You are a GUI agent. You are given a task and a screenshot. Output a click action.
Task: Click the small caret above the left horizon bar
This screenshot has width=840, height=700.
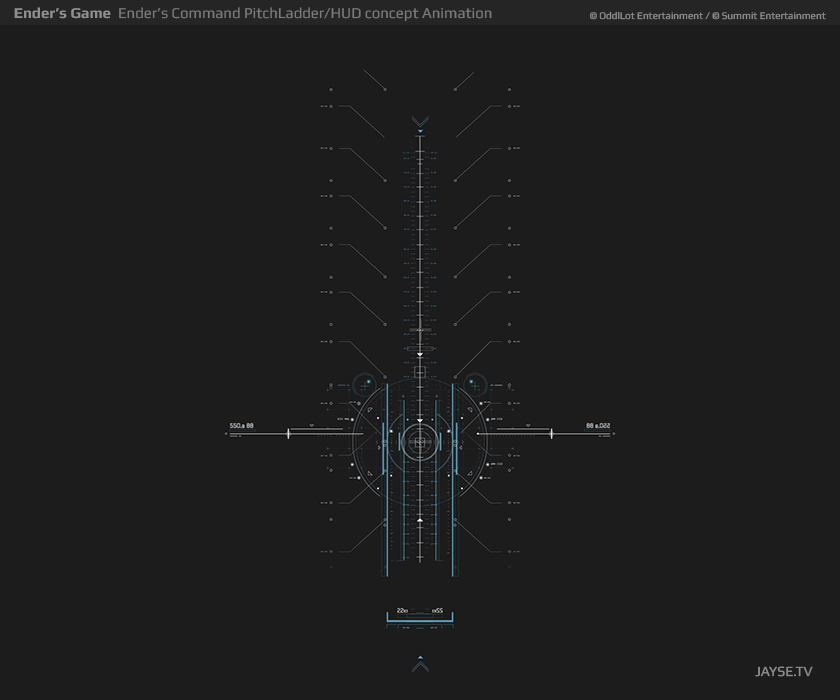[x=312, y=426]
